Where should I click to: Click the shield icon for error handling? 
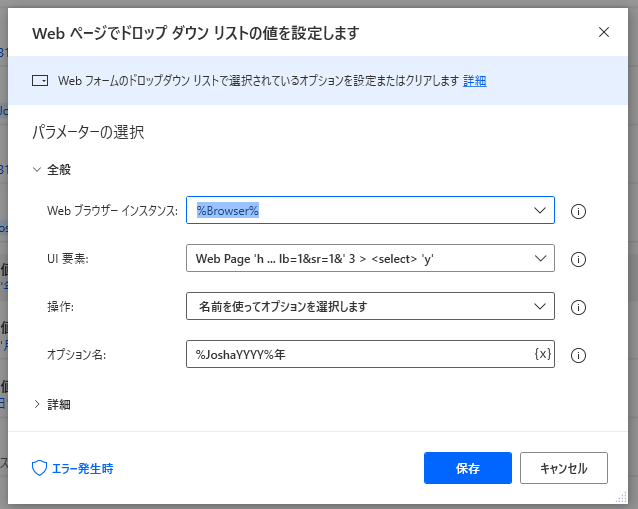point(40,468)
